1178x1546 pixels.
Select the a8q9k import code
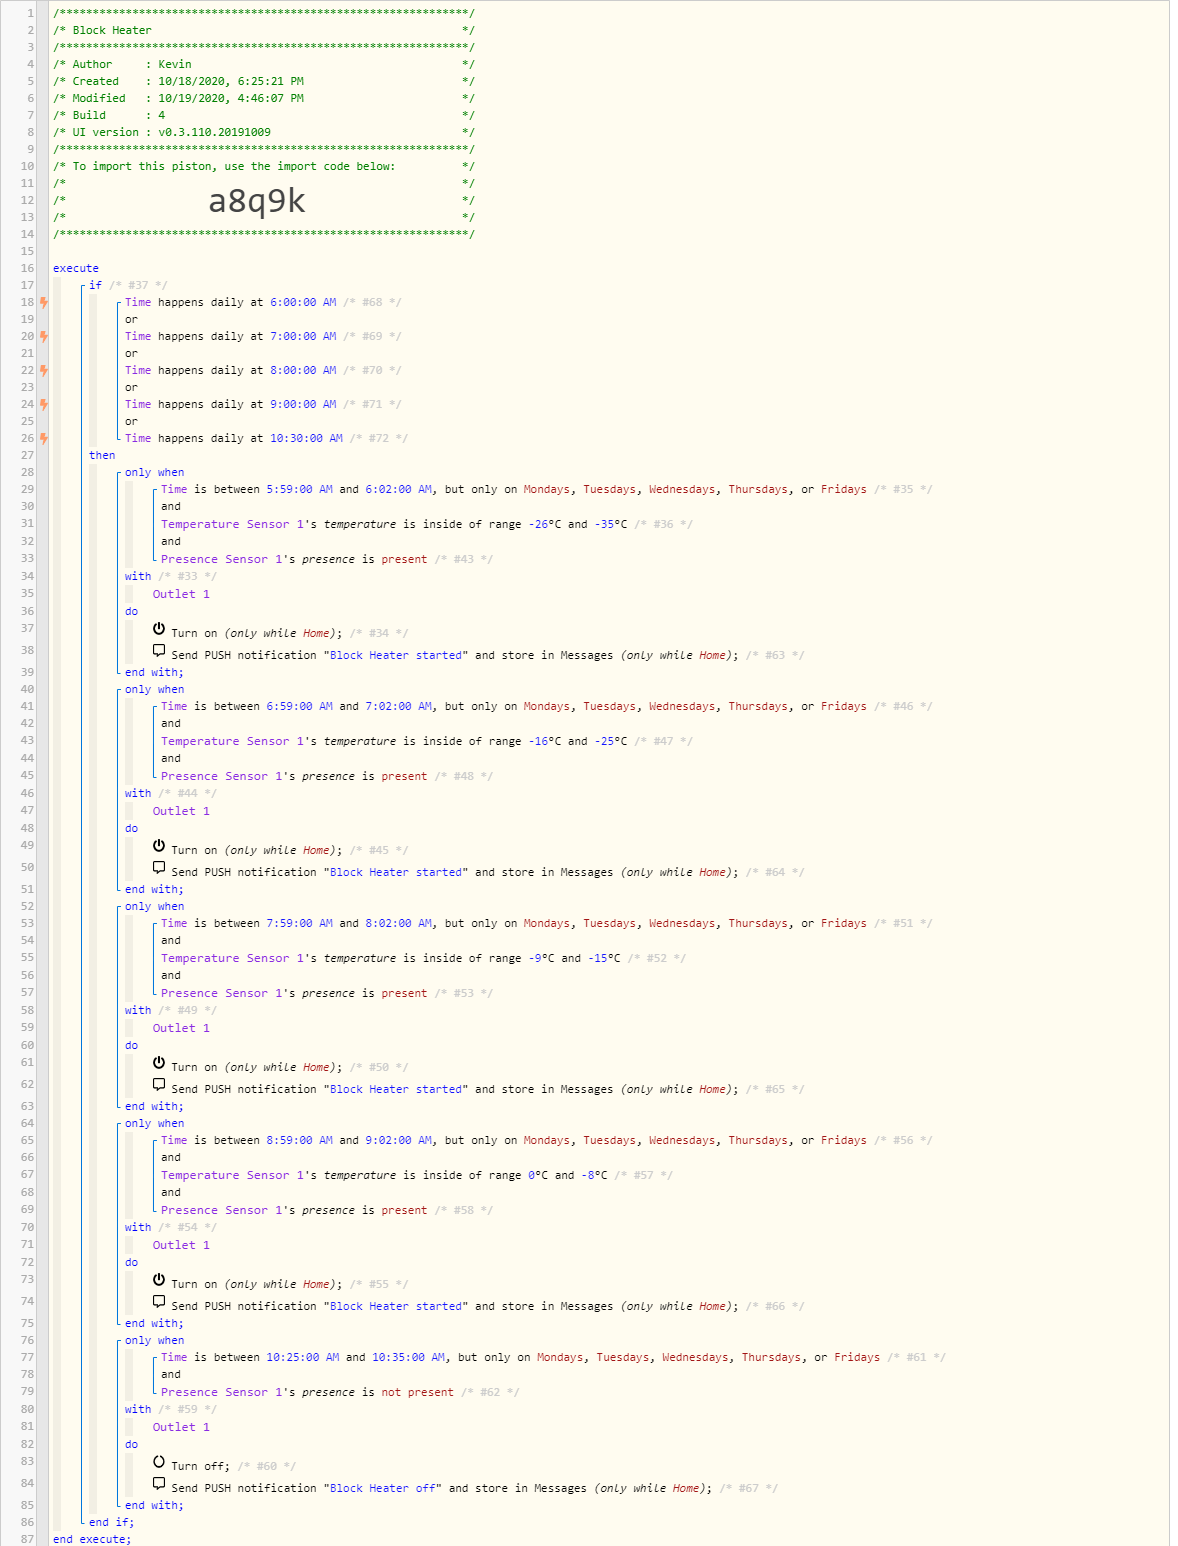(x=257, y=201)
